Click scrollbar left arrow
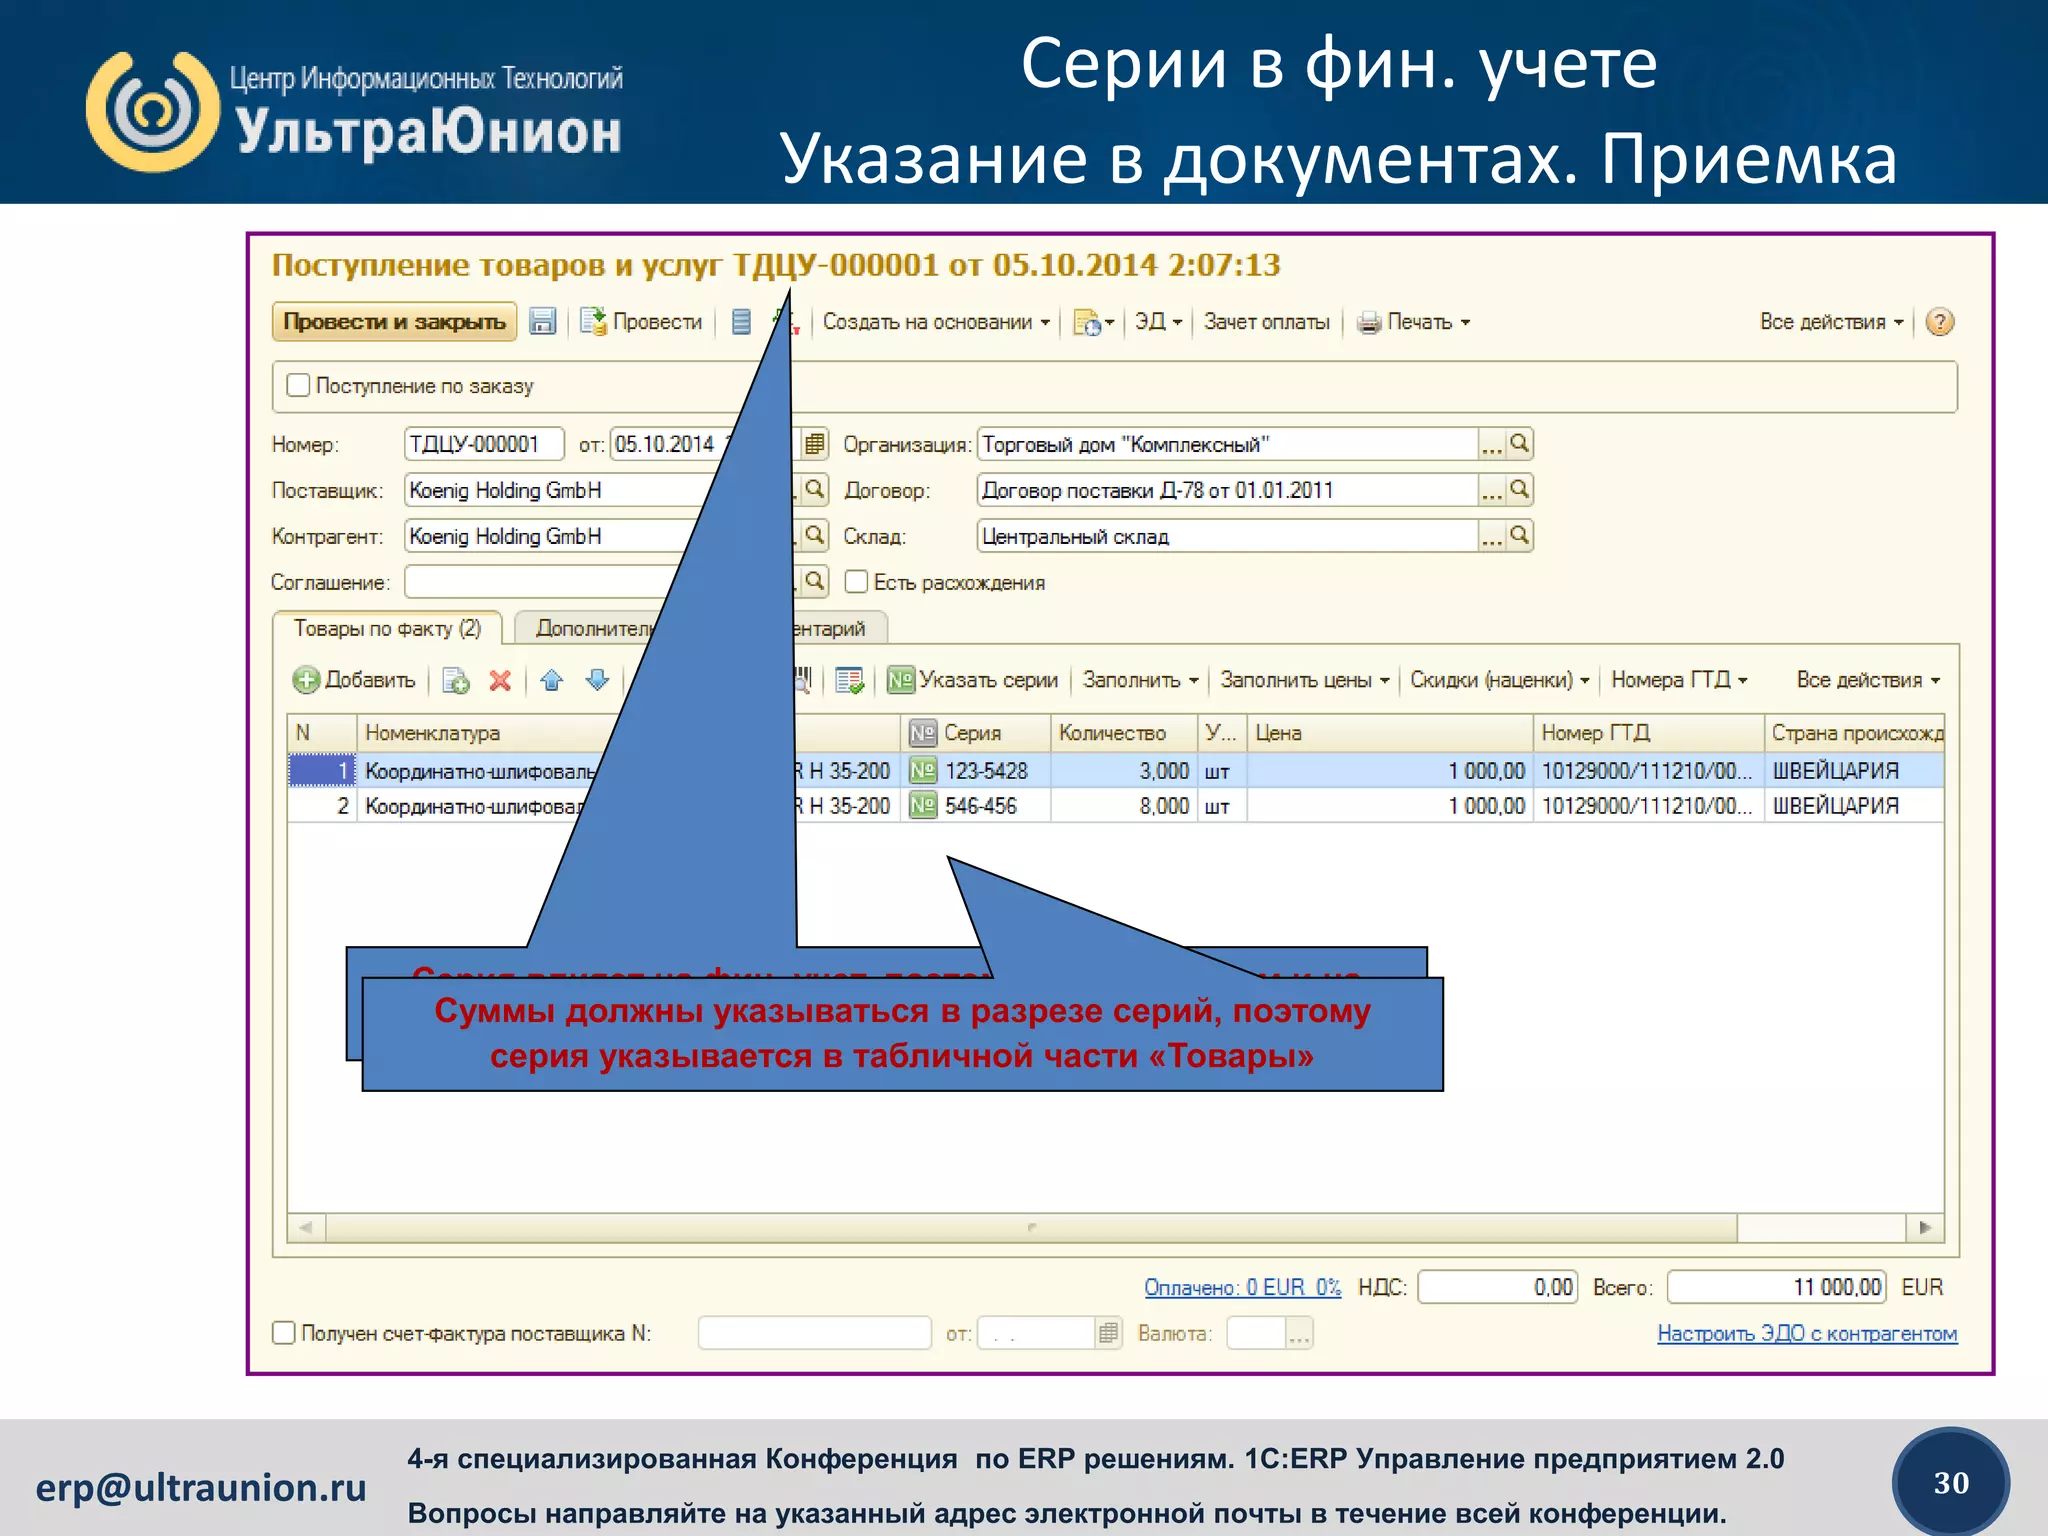 305,1227
